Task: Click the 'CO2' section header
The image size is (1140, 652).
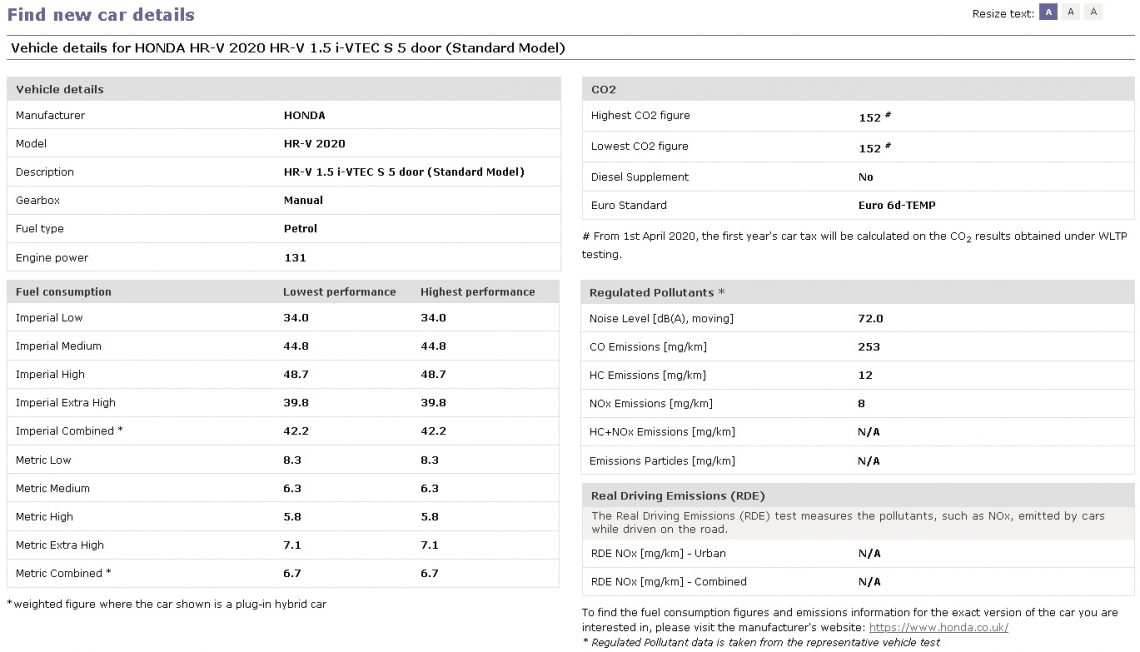Action: [x=604, y=89]
